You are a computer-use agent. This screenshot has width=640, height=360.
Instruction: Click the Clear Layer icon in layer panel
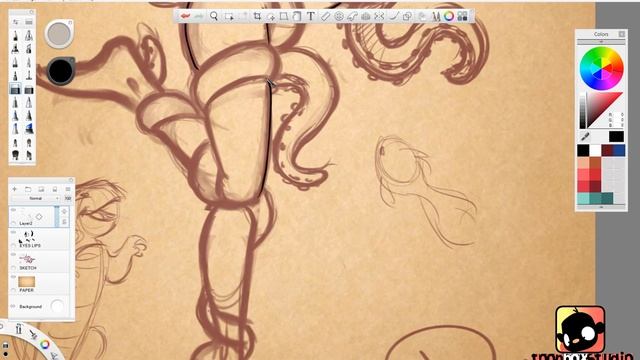click(55, 189)
